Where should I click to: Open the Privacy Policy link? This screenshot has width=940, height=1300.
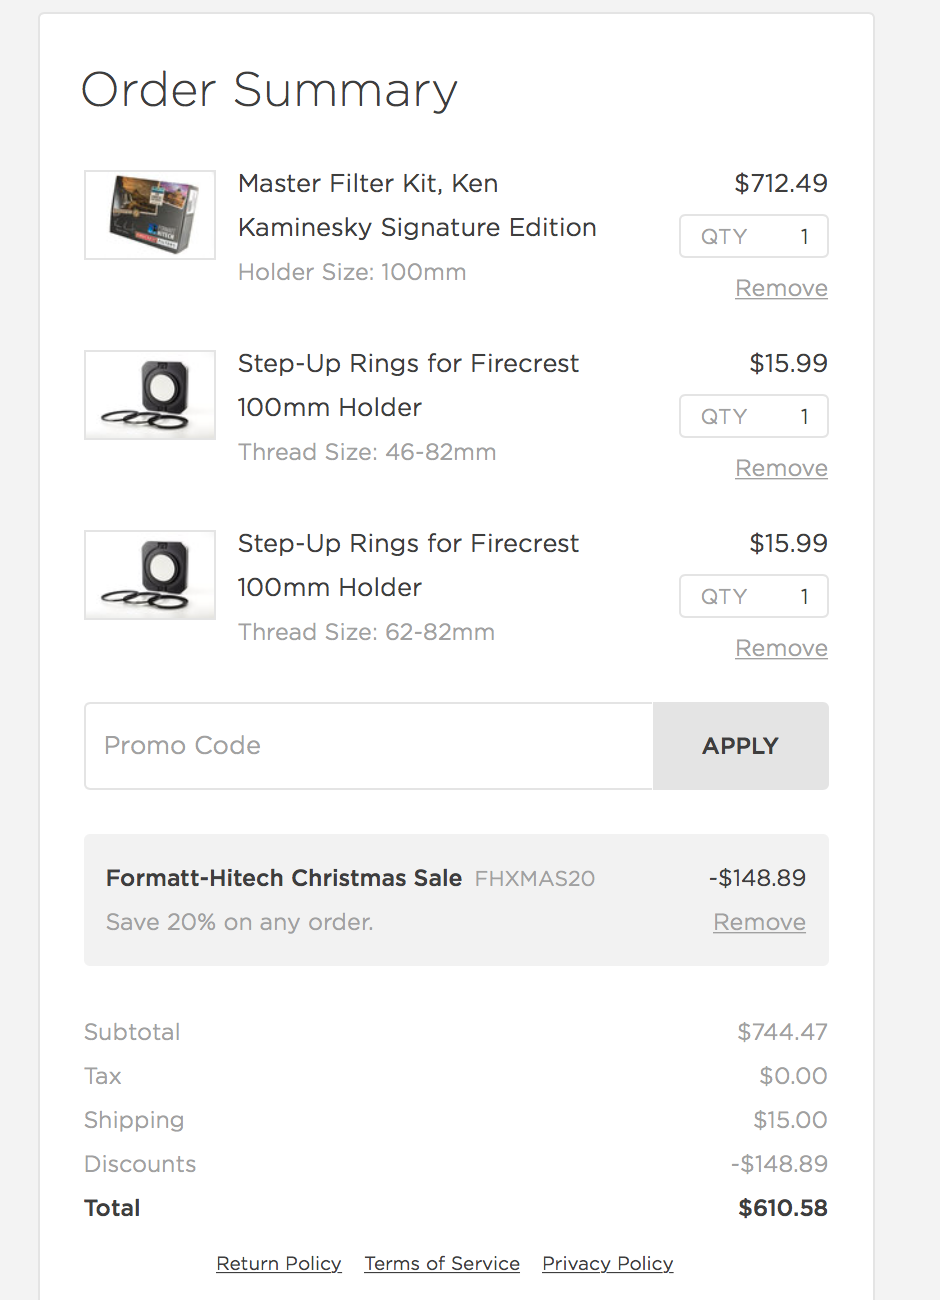tap(607, 1263)
